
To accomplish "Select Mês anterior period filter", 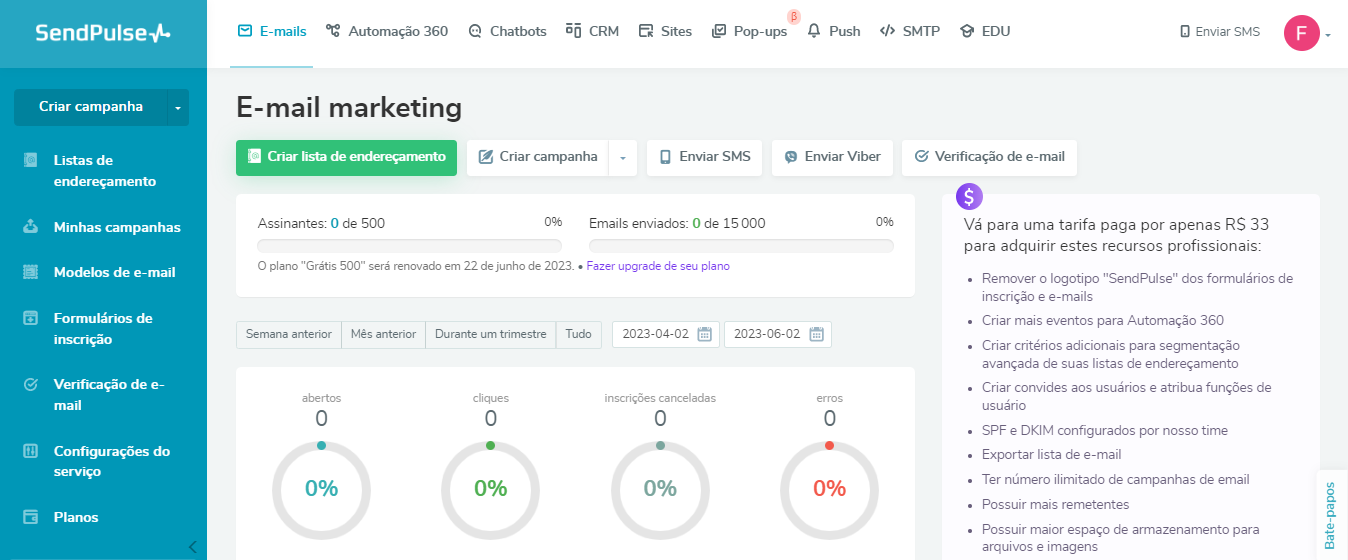I will click(x=384, y=334).
